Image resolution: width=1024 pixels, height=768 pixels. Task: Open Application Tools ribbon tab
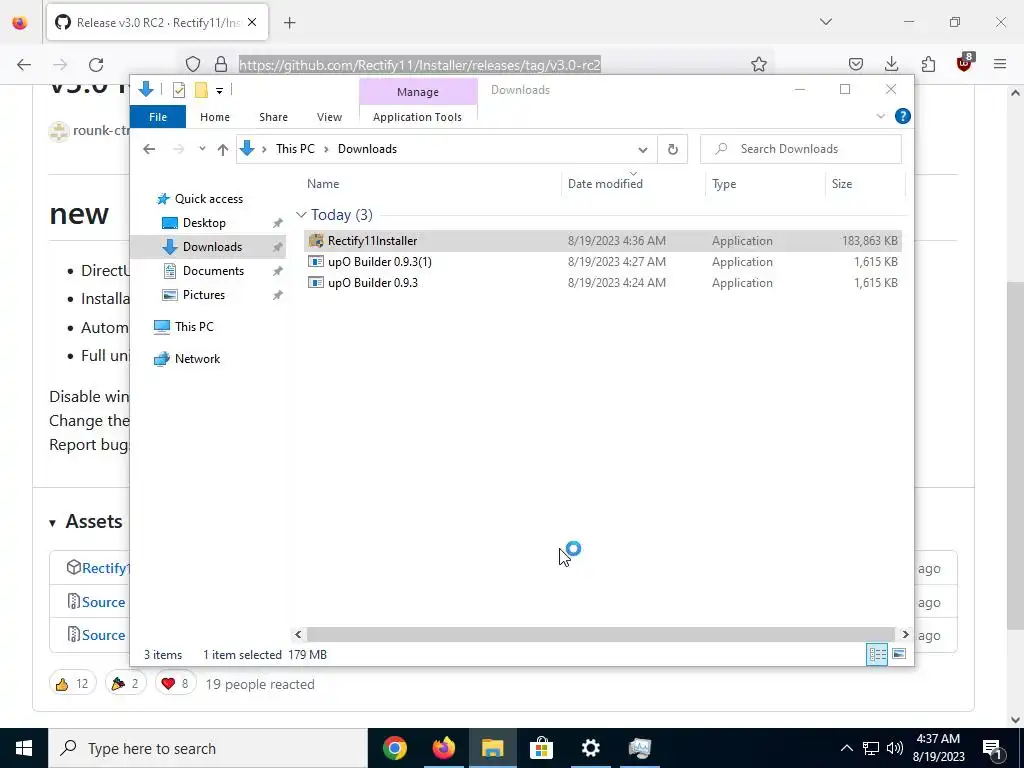tap(417, 117)
